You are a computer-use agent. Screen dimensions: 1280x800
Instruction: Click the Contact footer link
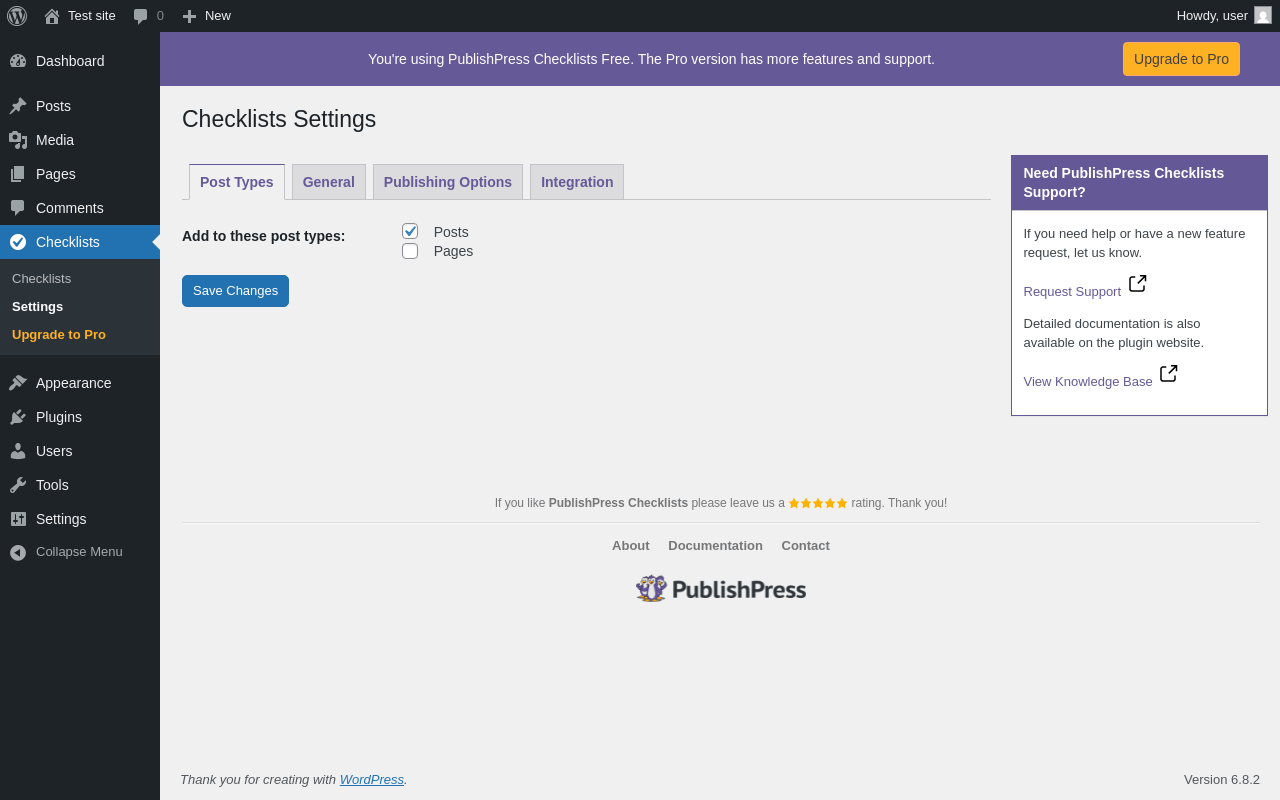[x=806, y=546]
